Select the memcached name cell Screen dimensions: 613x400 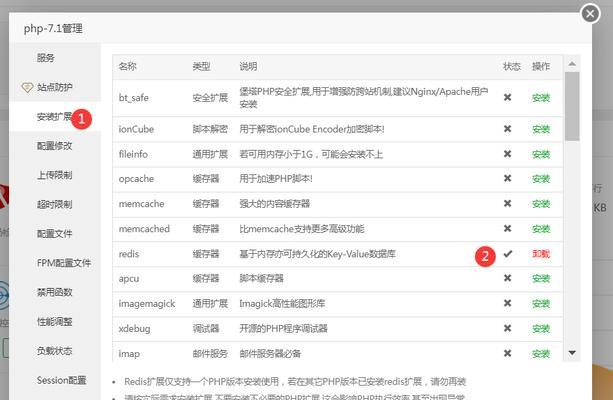pyautogui.click(x=144, y=229)
